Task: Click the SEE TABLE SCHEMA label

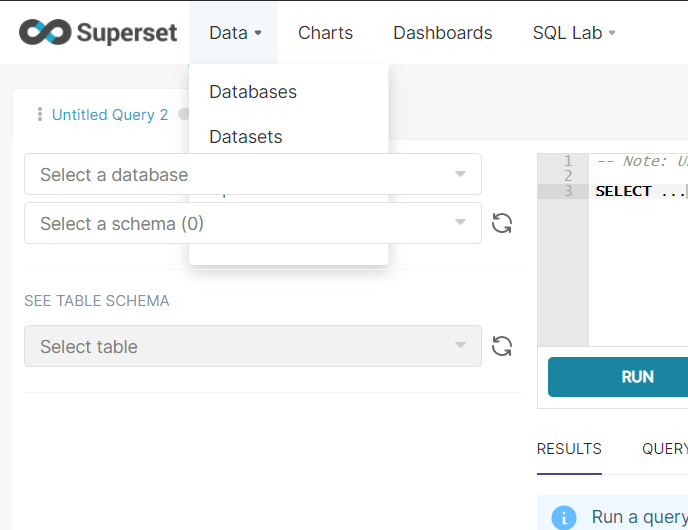Action: point(97,301)
